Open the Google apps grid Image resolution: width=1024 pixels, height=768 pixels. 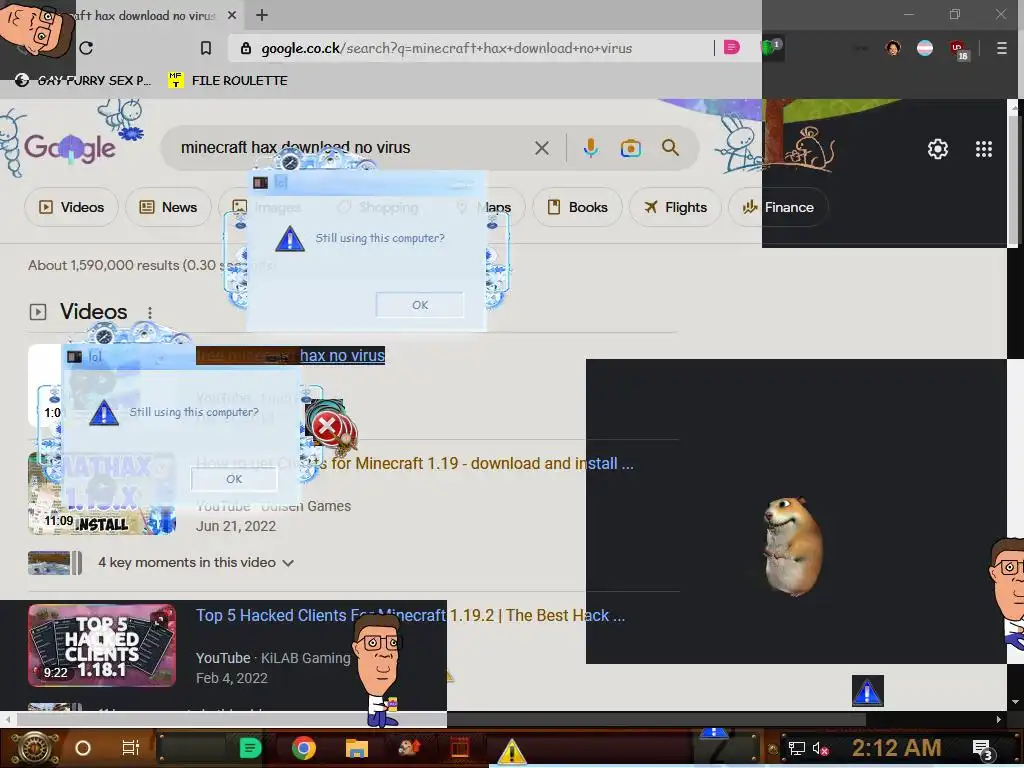point(984,149)
